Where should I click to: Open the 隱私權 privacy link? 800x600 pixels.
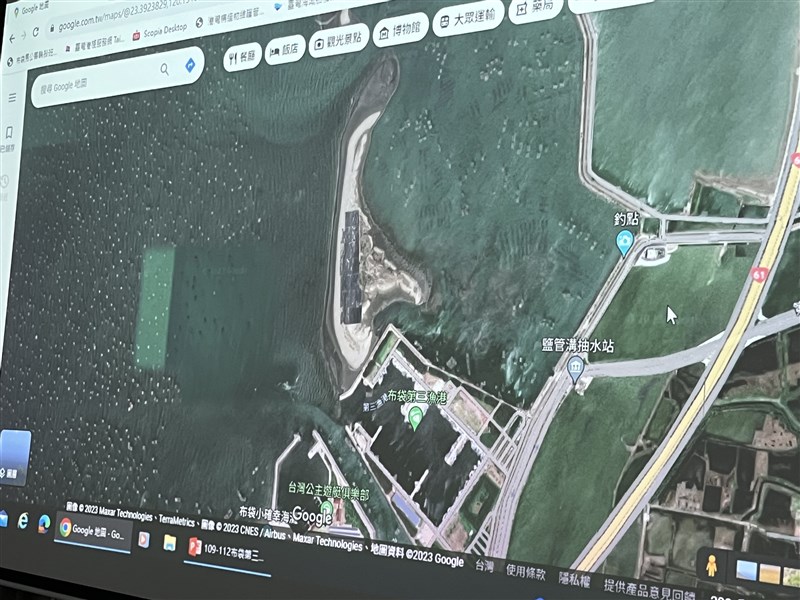tap(574, 580)
